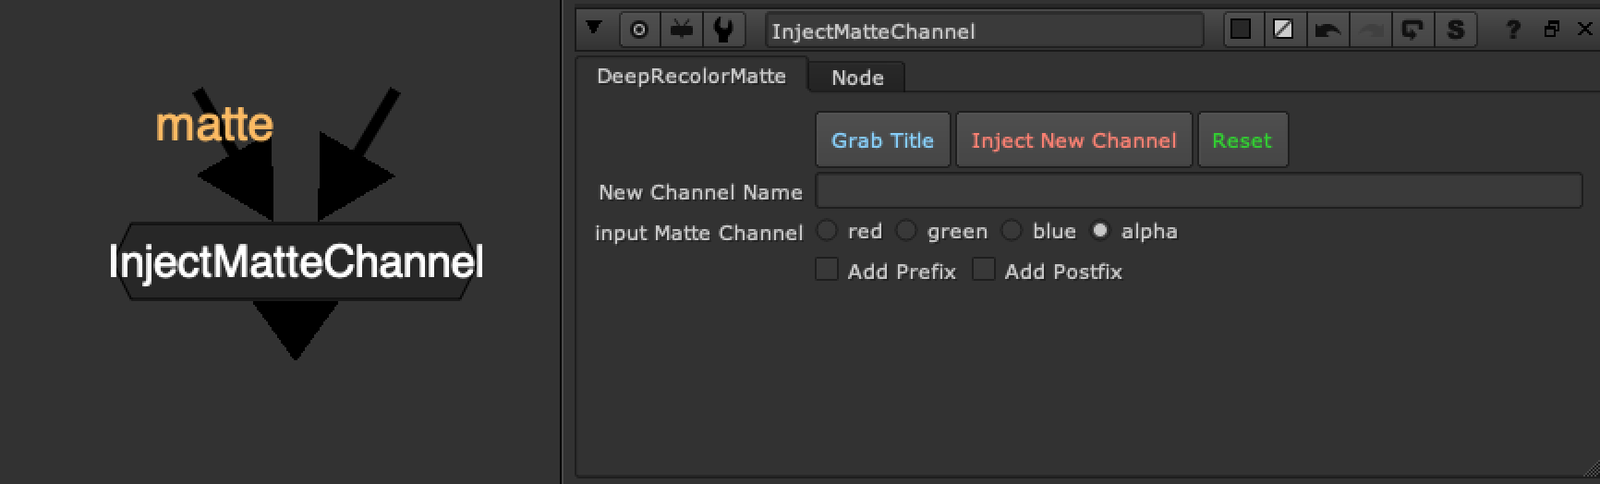Select the InjectMatteChannel node in the graph
1600x484 pixels.
295,261
